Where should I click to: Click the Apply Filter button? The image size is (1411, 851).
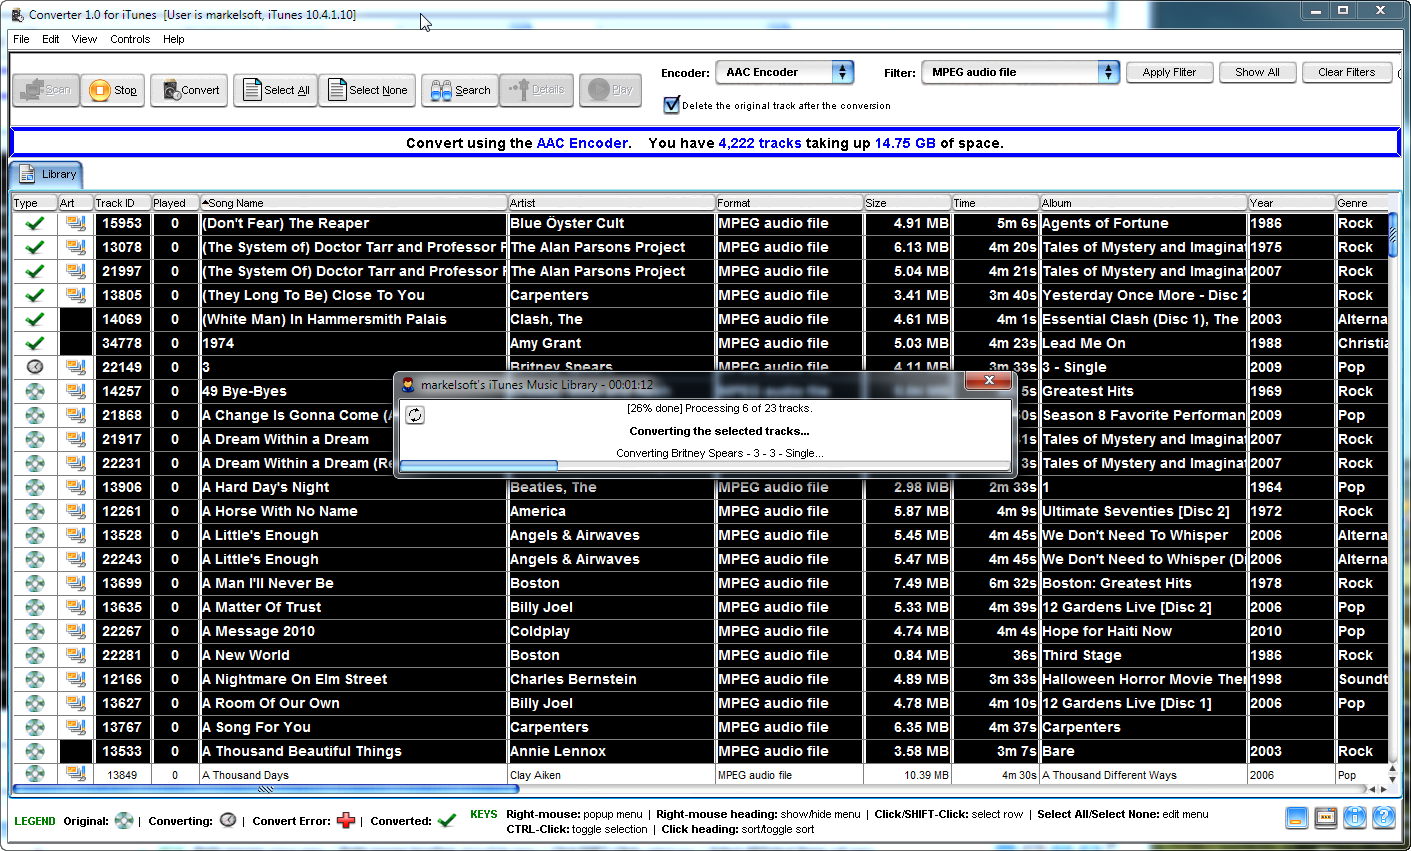click(x=1169, y=72)
